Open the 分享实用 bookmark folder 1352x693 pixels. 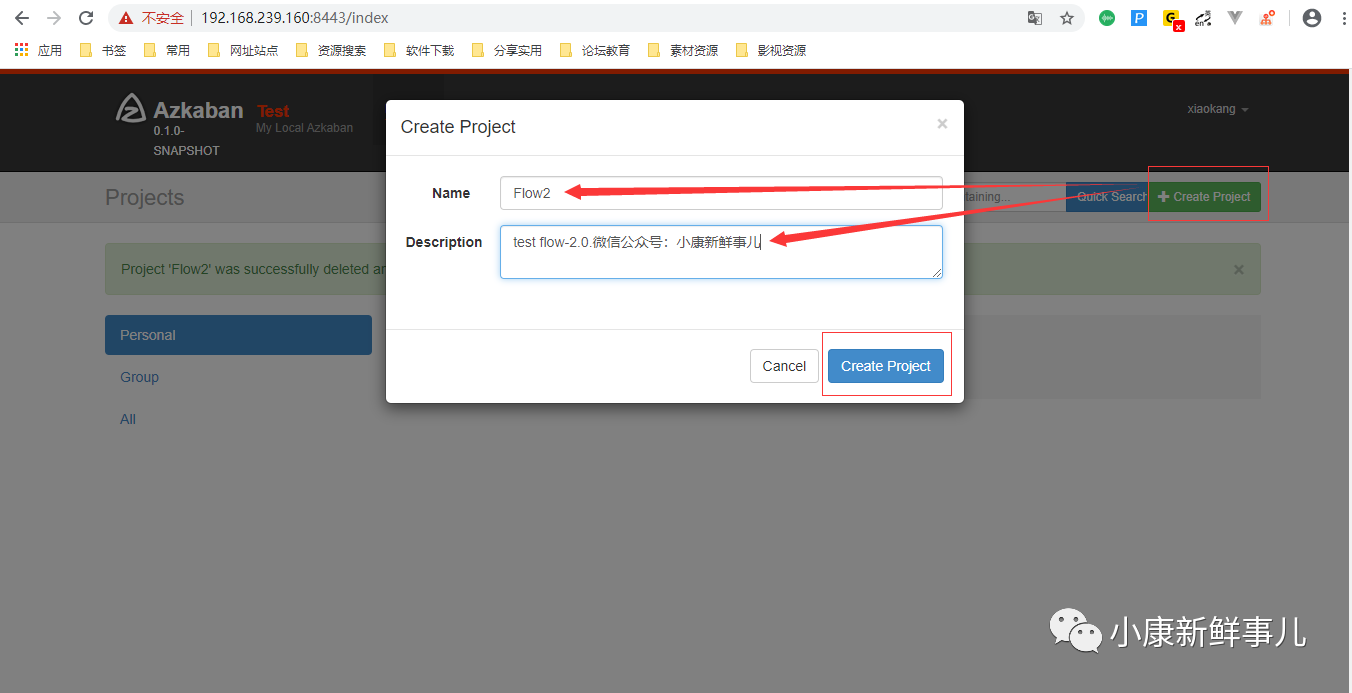[506, 50]
